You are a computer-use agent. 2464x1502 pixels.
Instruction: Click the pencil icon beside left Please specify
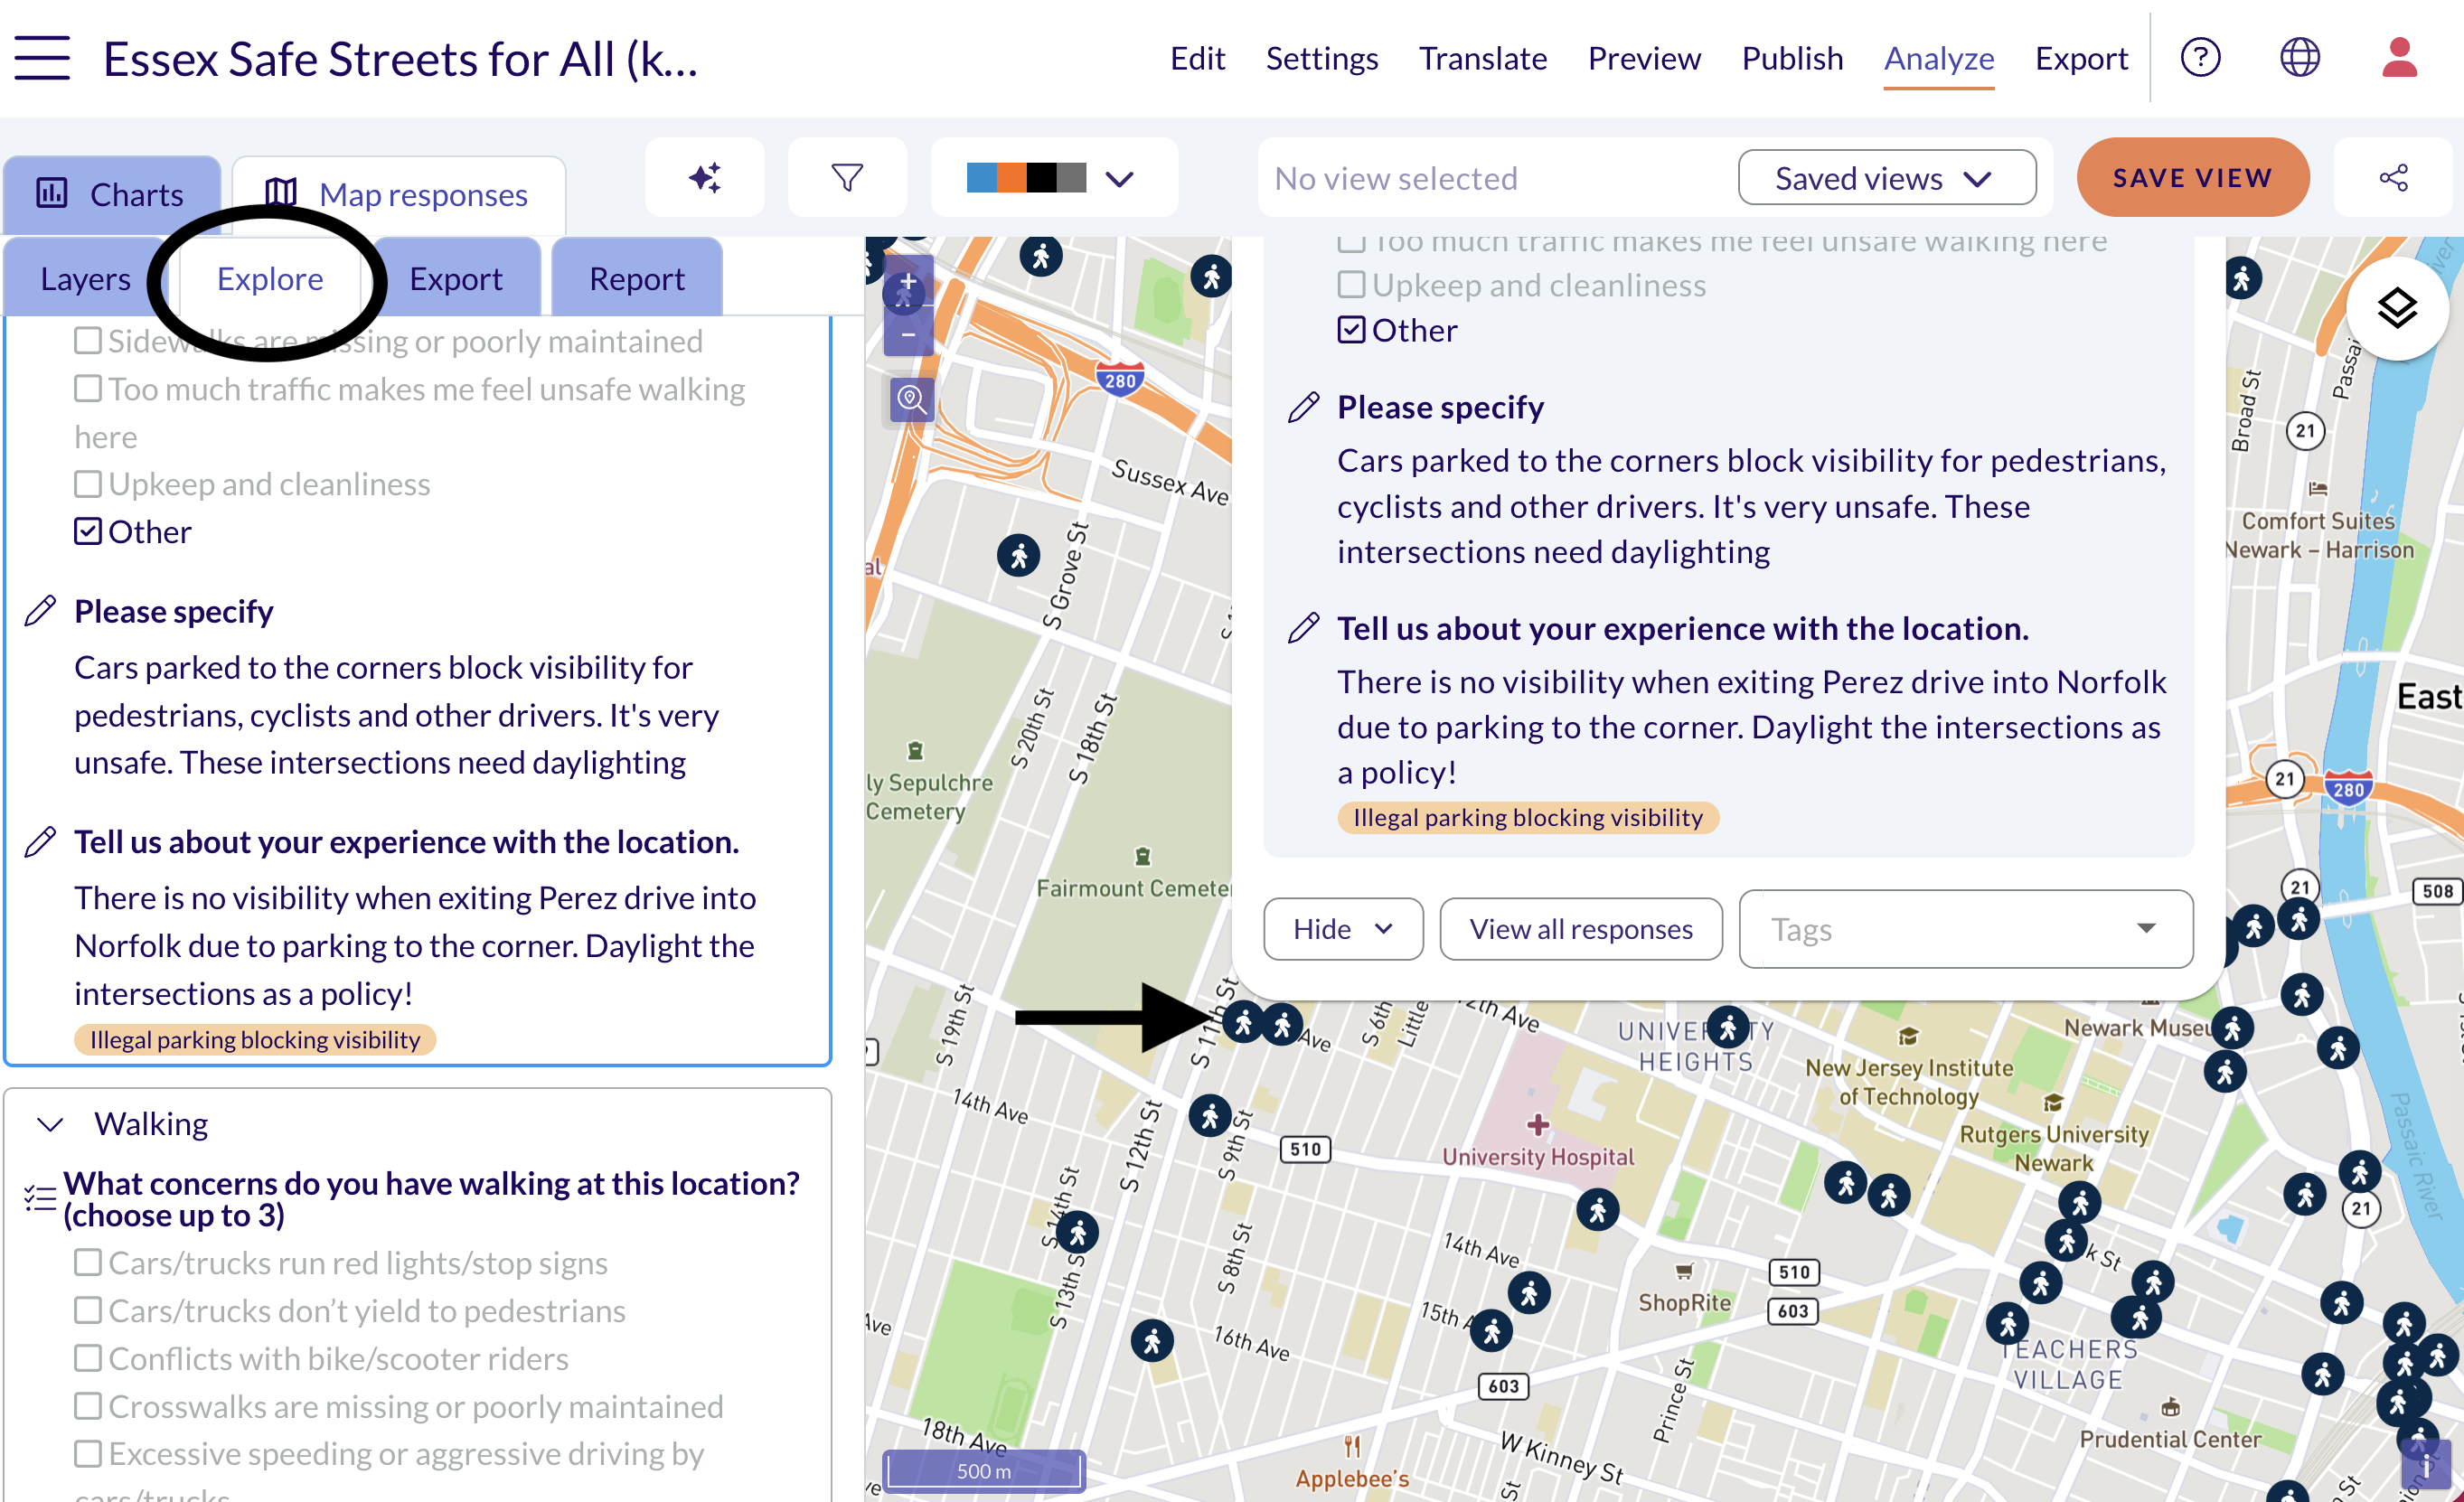coord(40,611)
